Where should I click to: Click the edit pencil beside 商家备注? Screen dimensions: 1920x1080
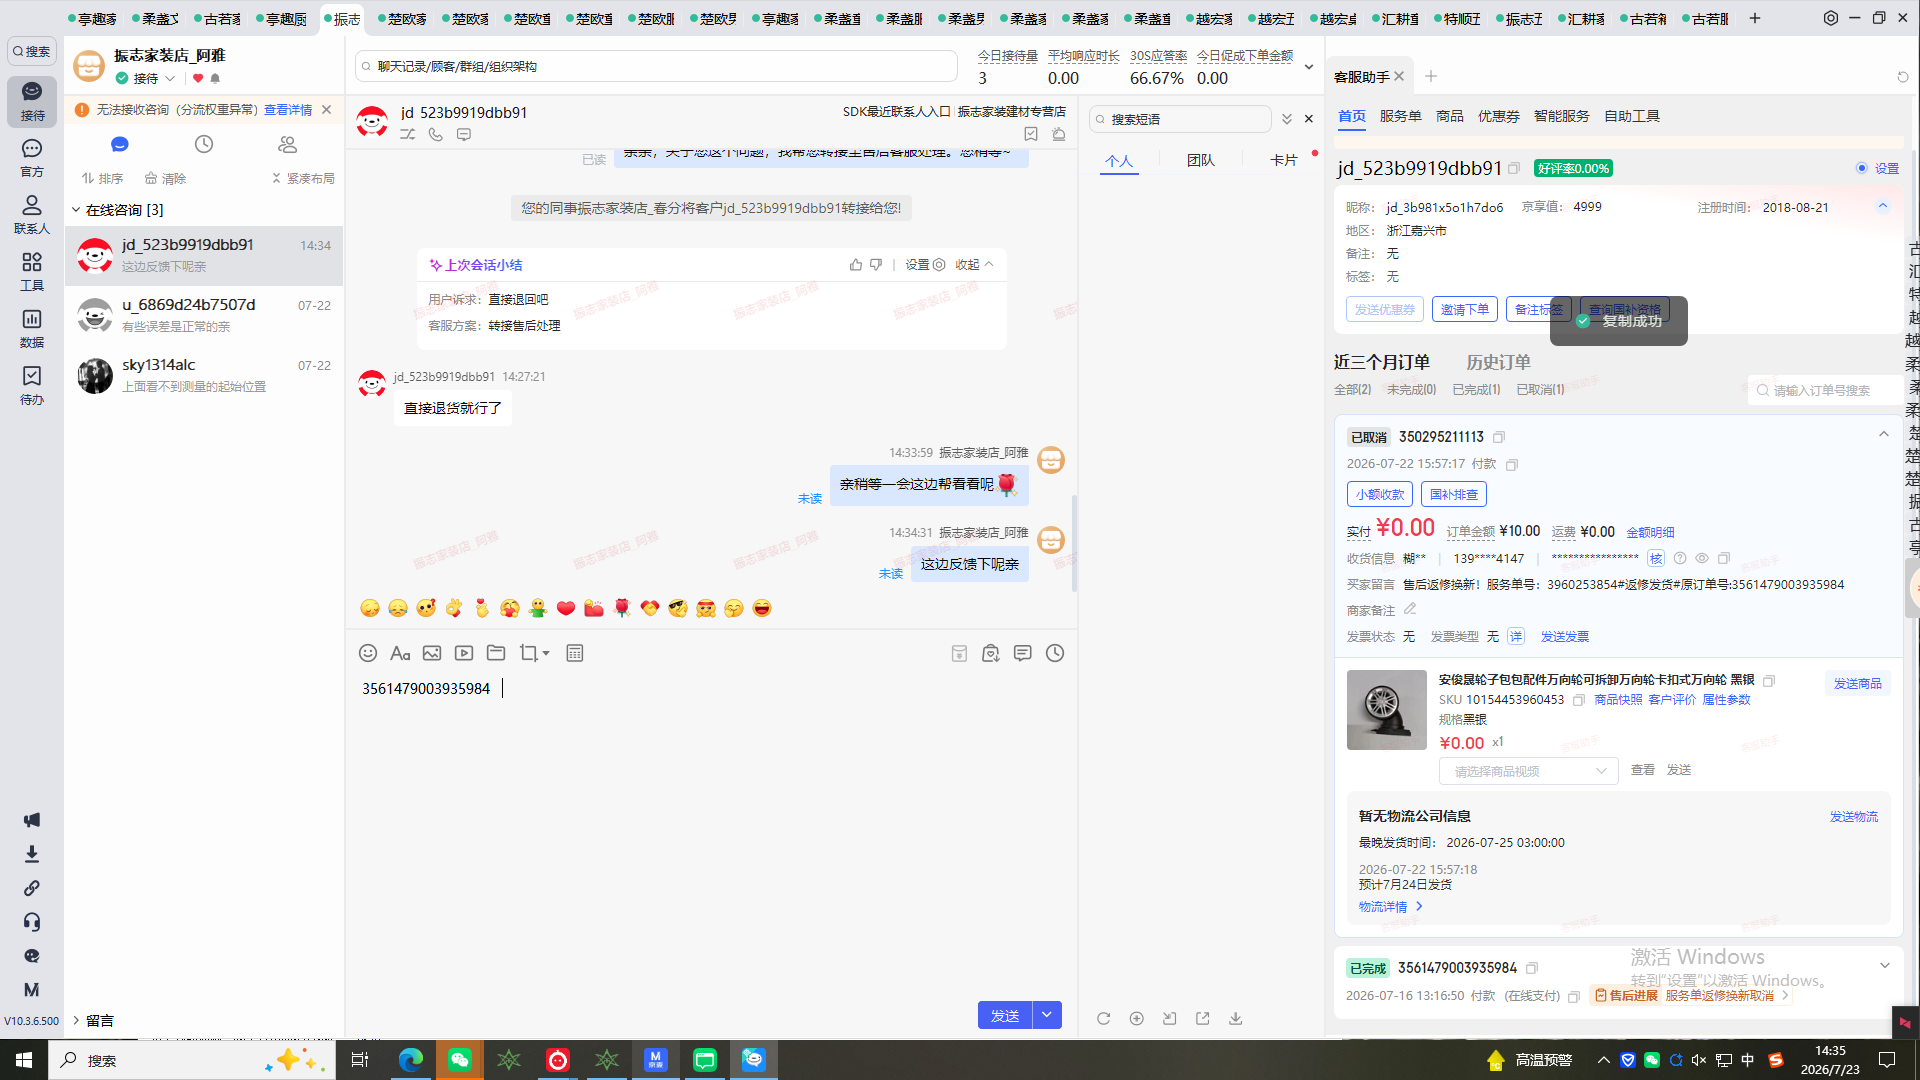tap(1410, 609)
